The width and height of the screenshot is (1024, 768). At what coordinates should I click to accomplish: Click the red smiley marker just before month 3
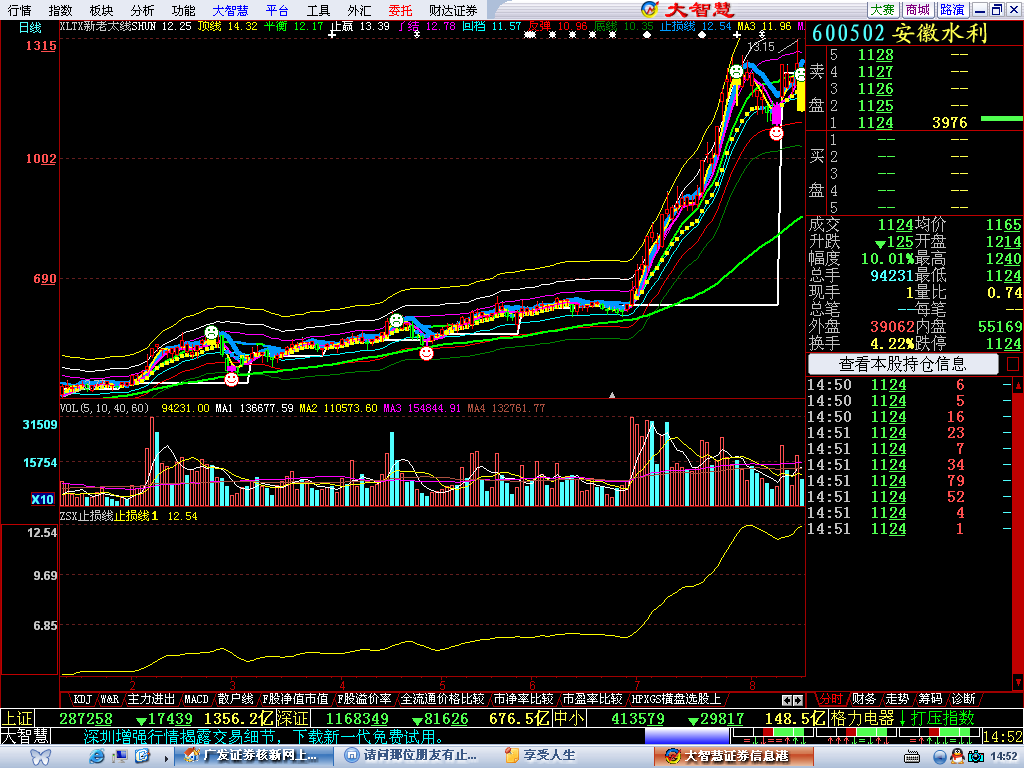[231, 379]
